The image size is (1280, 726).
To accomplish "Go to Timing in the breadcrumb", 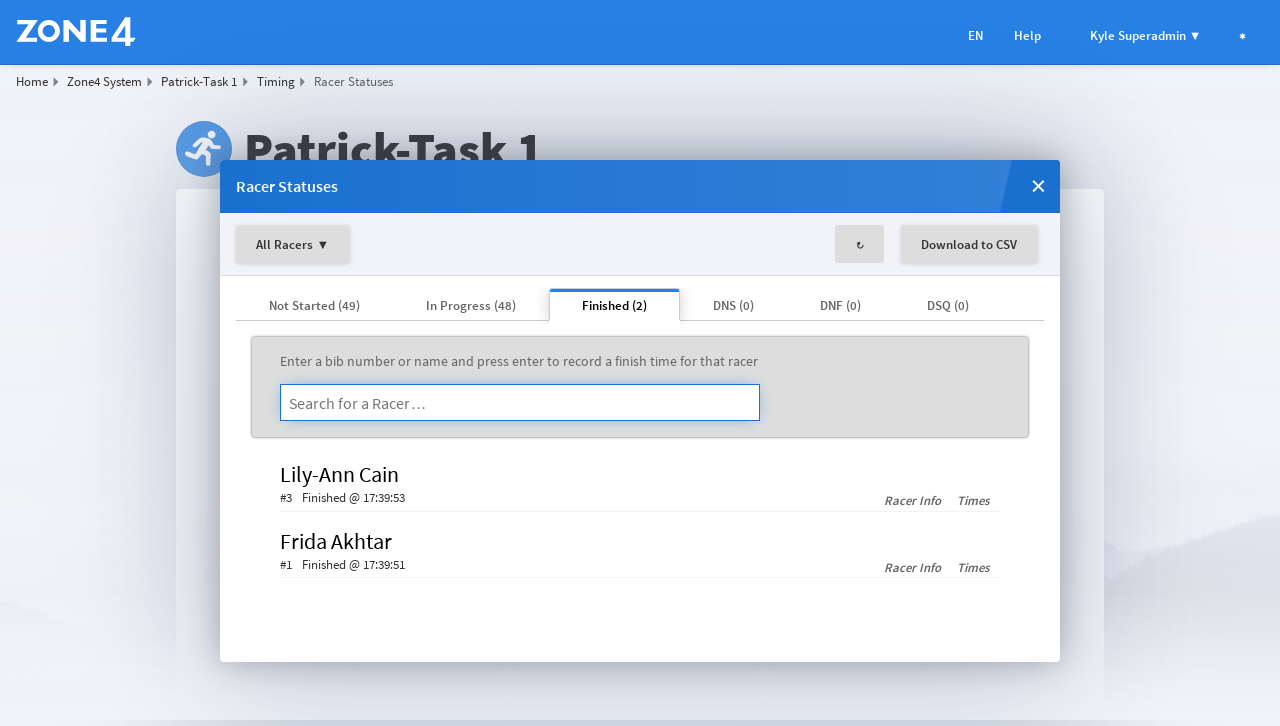I will (275, 82).
